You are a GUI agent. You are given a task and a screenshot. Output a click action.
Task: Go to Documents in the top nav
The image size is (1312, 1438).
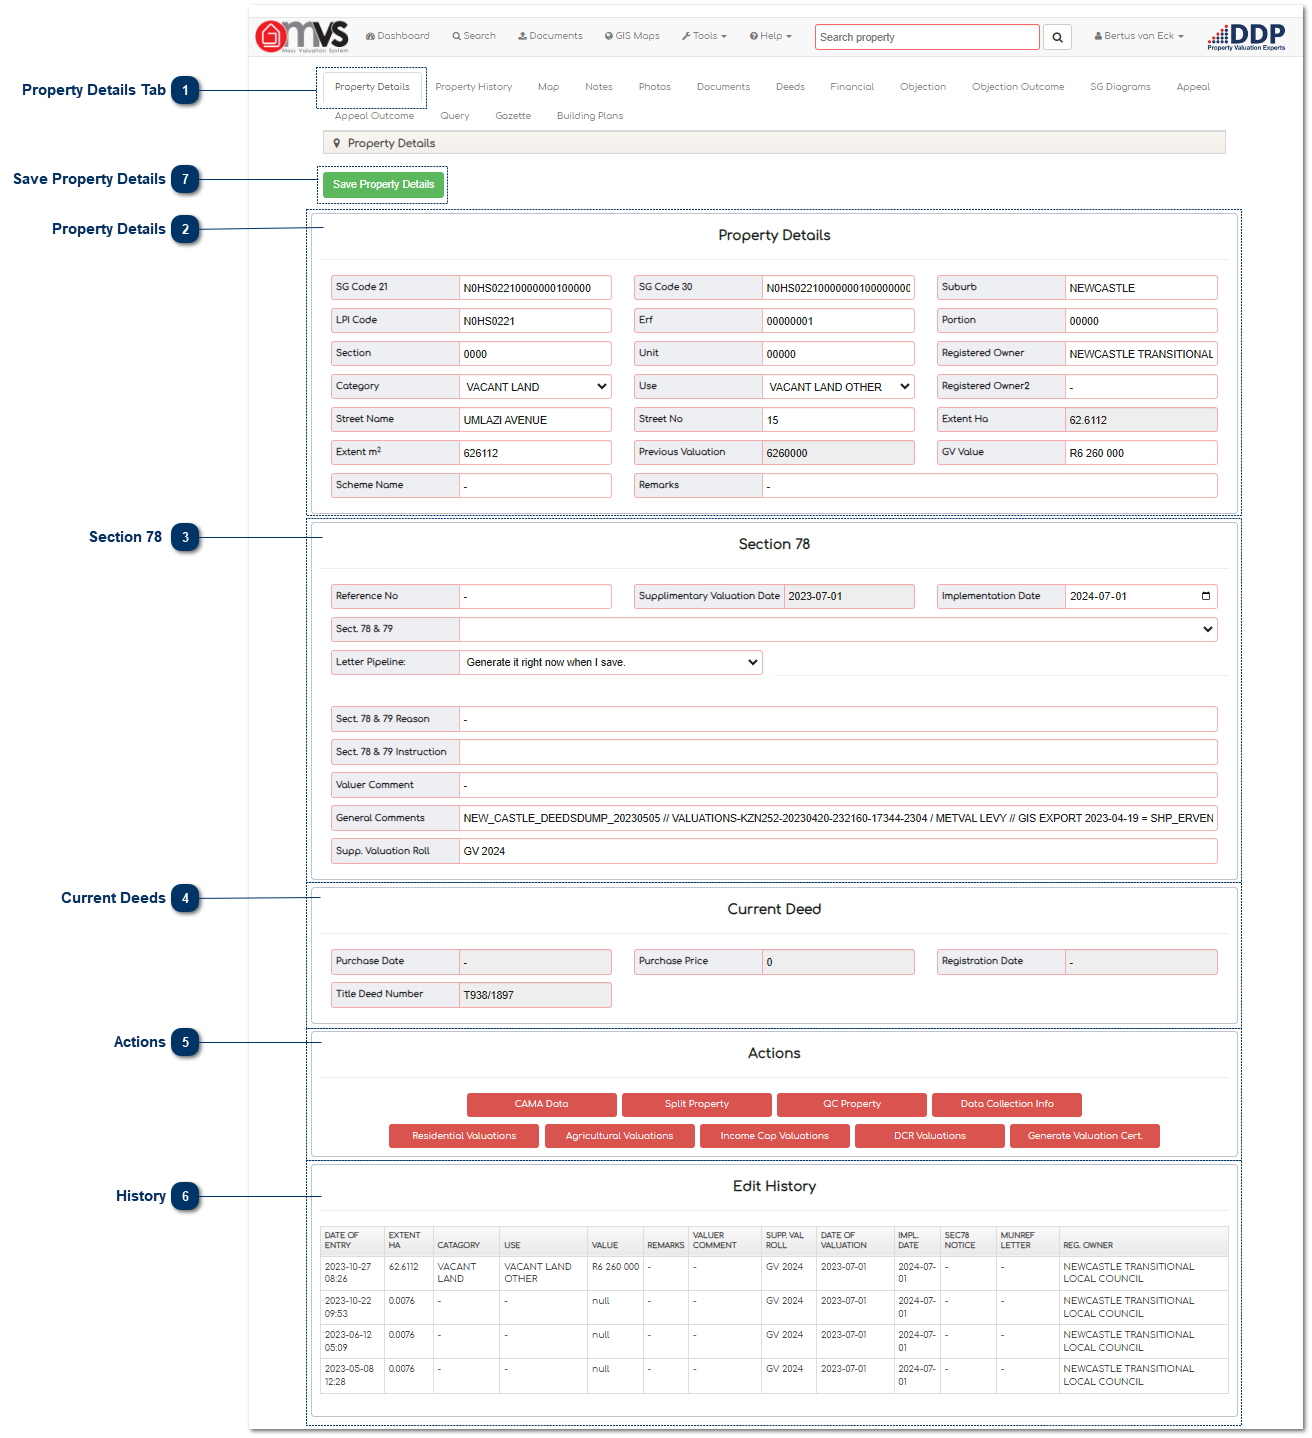(x=550, y=36)
